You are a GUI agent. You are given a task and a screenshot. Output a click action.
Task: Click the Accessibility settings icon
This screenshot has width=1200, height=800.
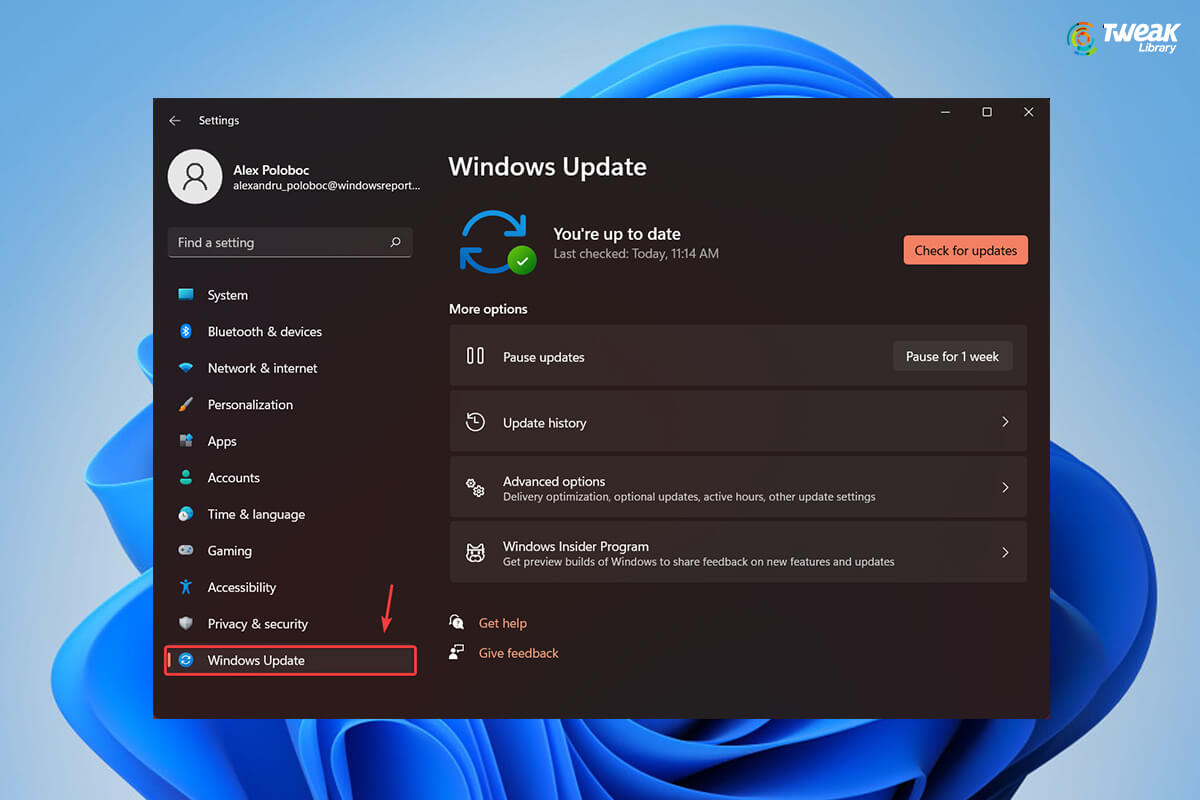(186, 587)
